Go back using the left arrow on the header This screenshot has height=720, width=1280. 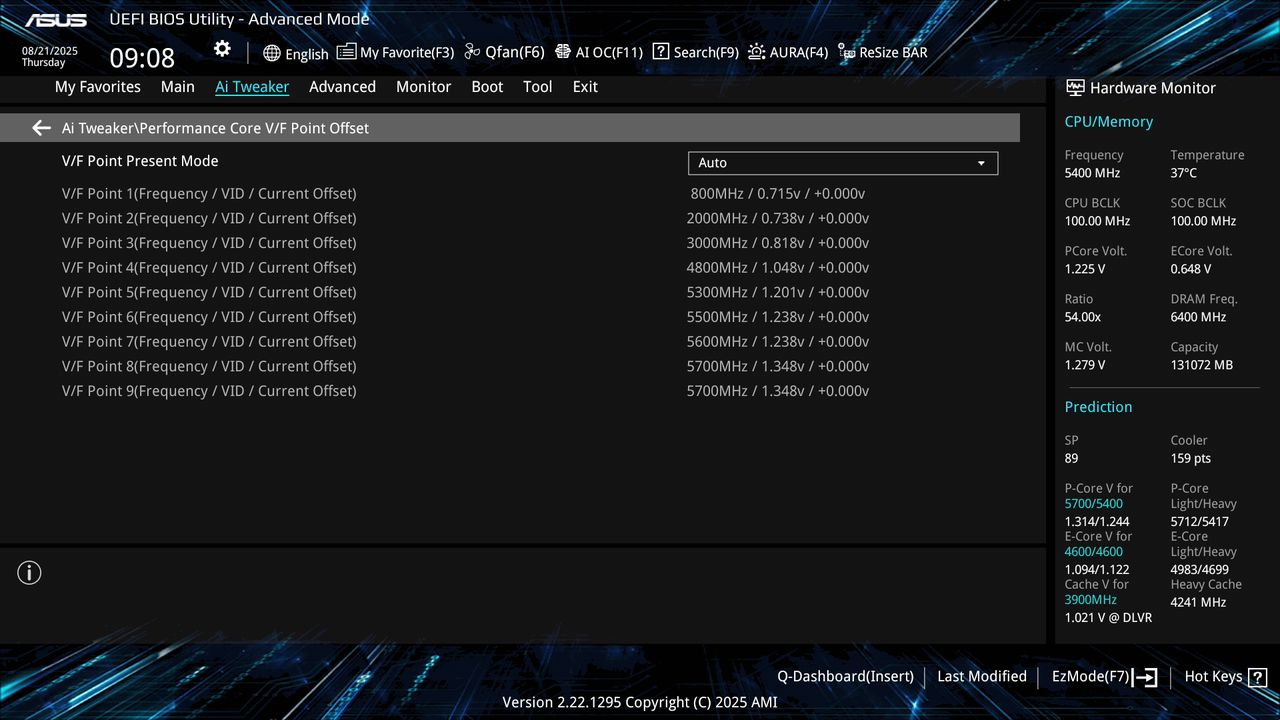click(x=40, y=127)
